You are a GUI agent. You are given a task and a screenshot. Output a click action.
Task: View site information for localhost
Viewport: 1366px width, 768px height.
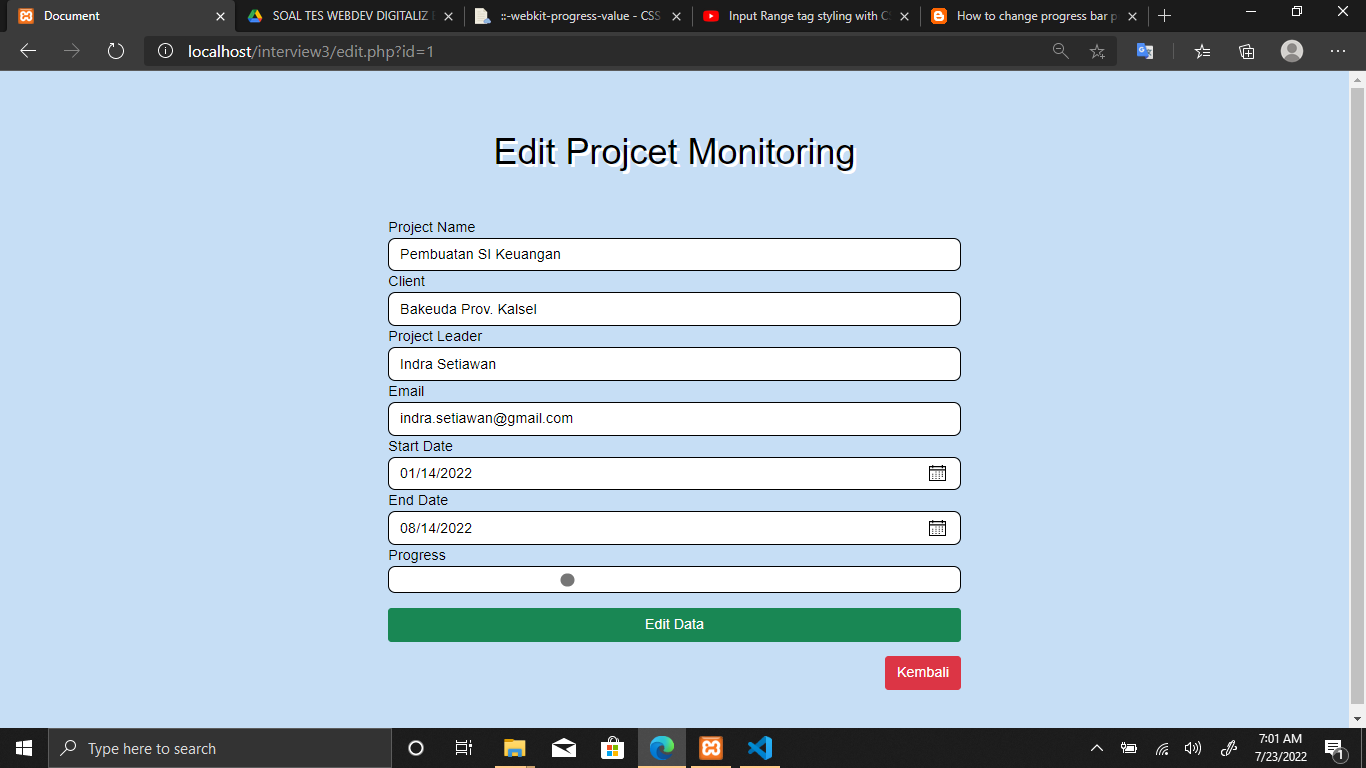coord(166,51)
